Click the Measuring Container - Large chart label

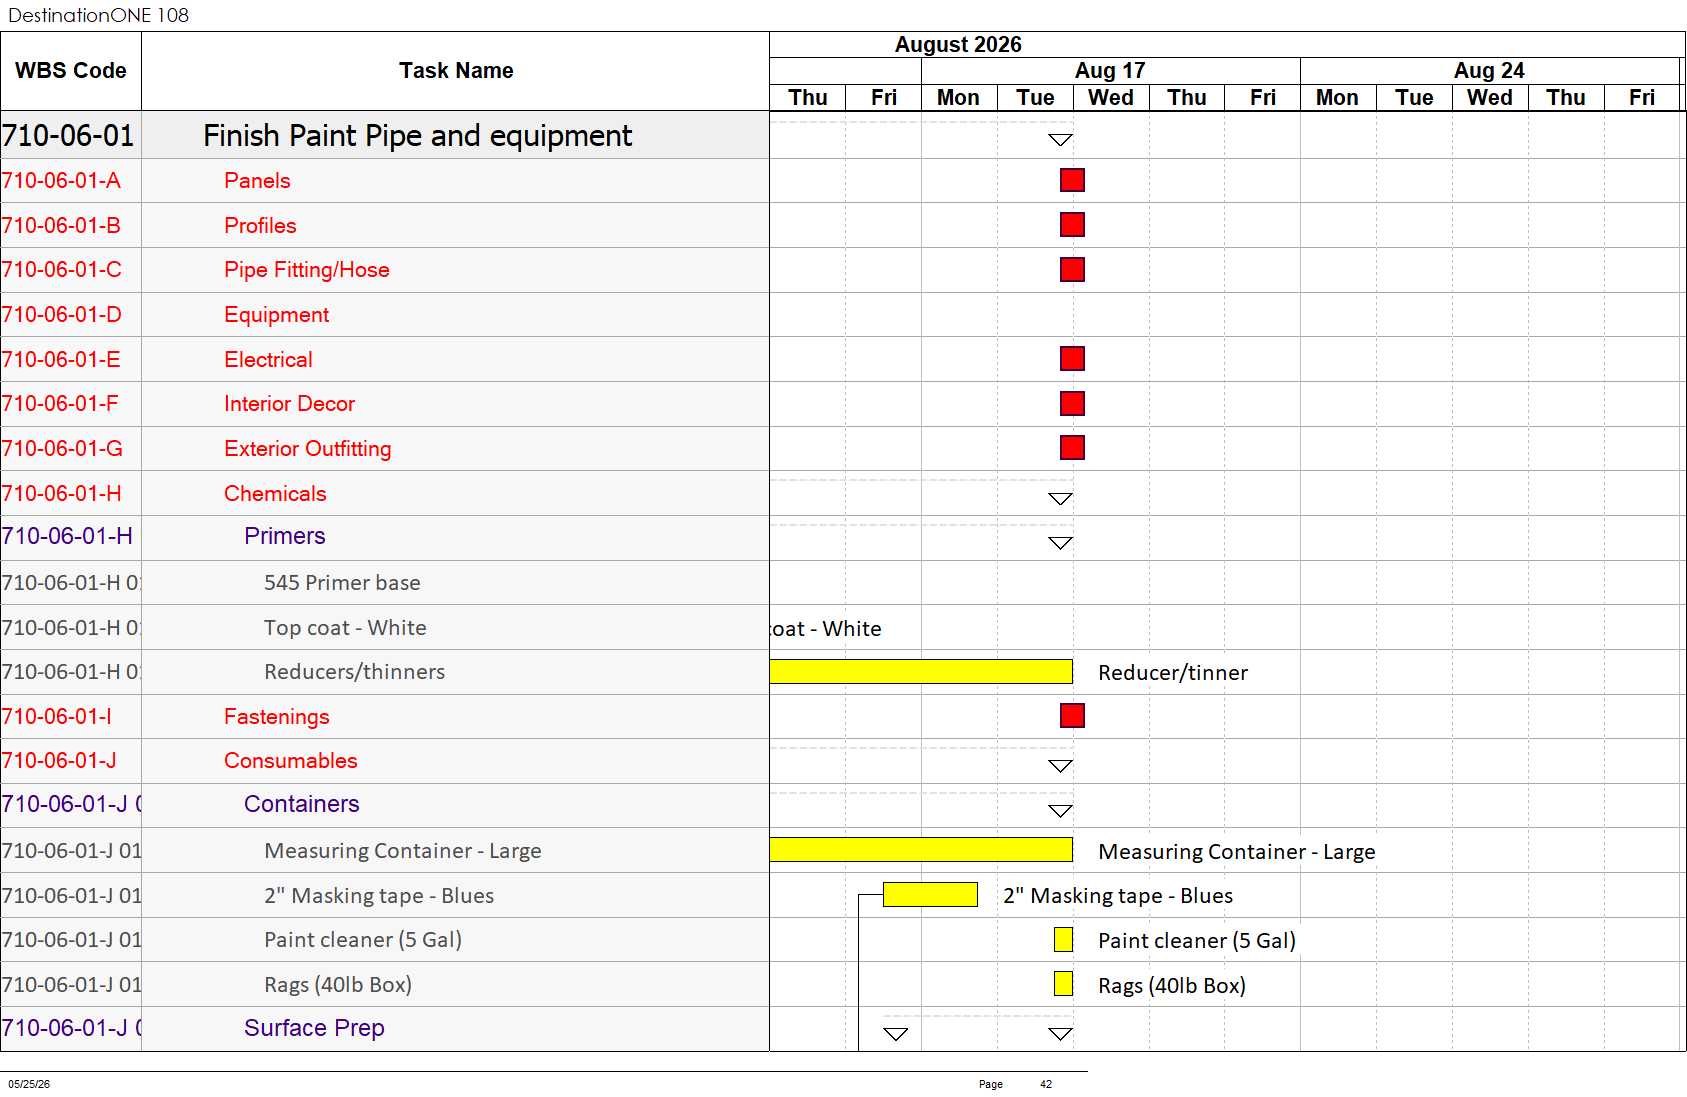[1237, 852]
